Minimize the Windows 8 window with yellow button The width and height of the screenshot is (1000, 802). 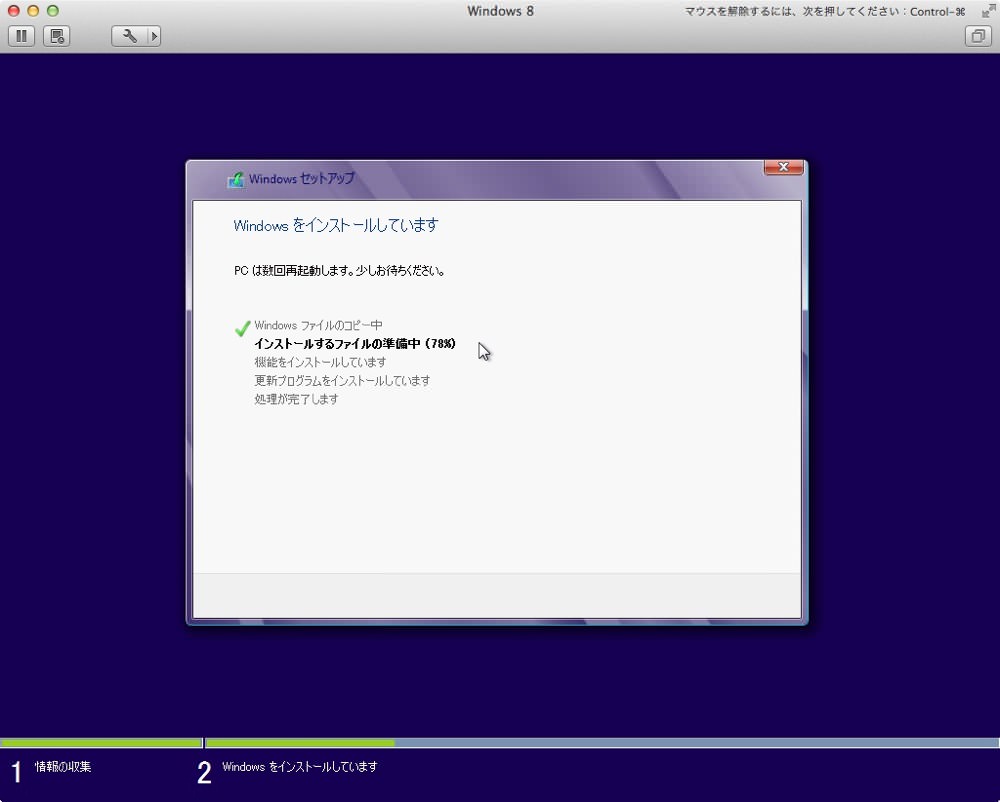coord(33,11)
